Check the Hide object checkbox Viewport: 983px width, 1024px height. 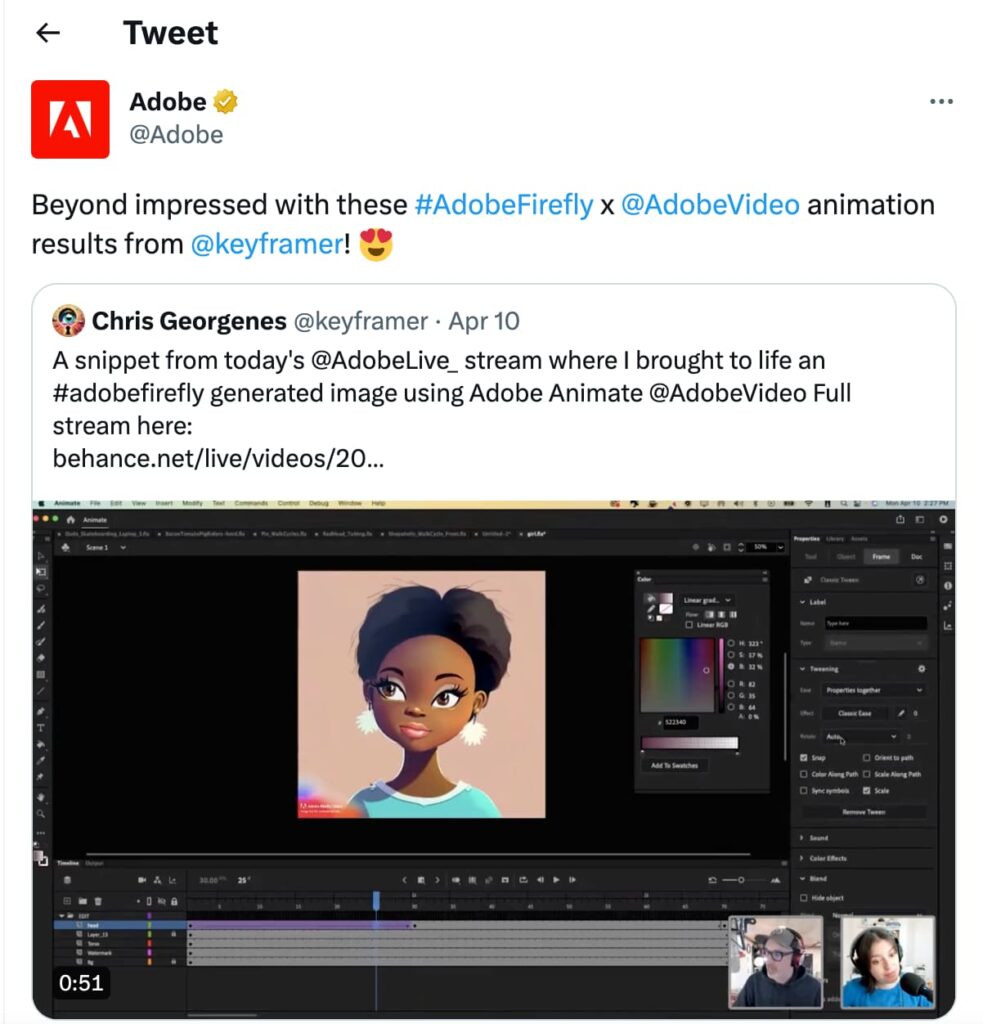pyautogui.click(x=805, y=898)
